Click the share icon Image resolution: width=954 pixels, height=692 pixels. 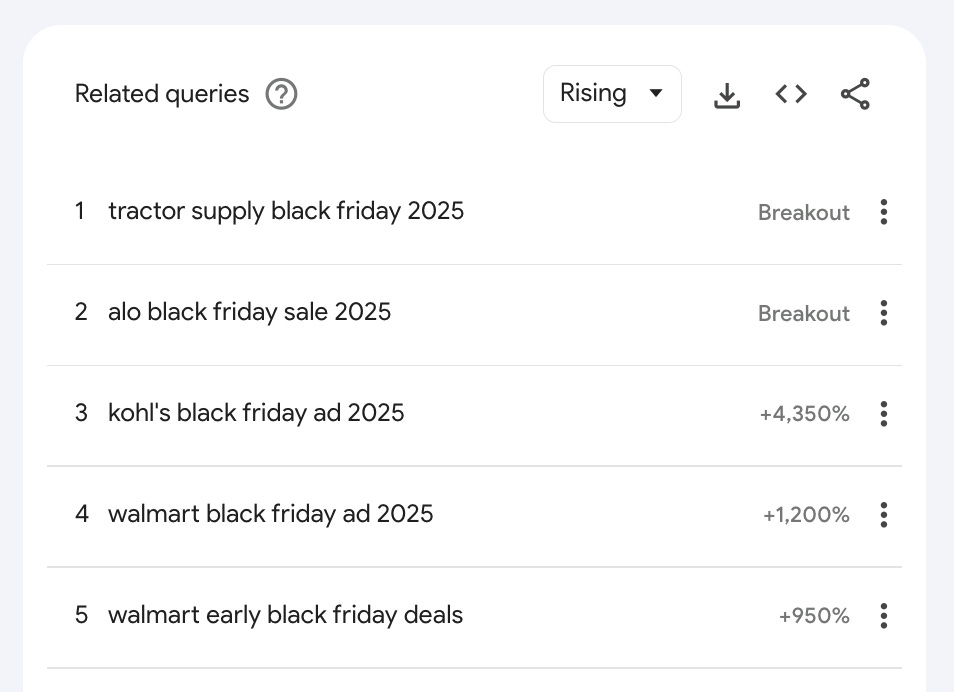pyautogui.click(x=855, y=94)
